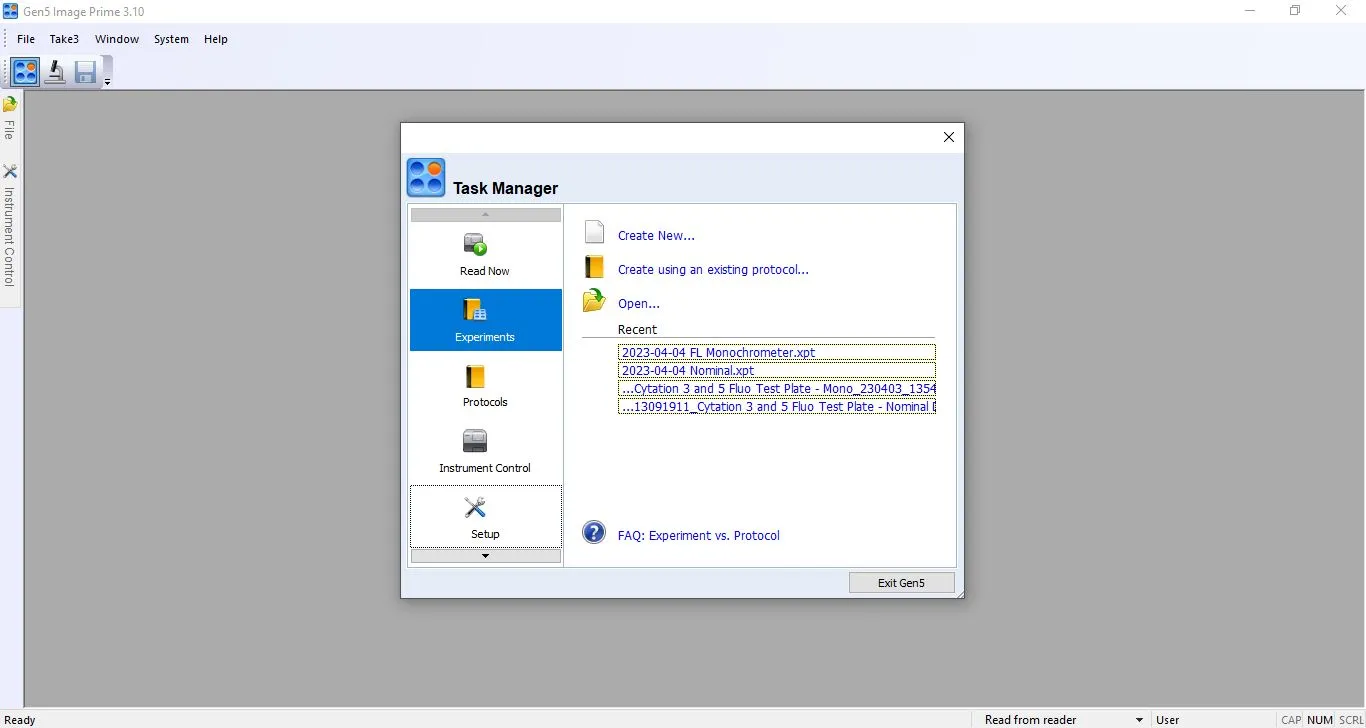Open recent Fluo Test Plate - Mono file
1366x728 pixels.
click(777, 388)
